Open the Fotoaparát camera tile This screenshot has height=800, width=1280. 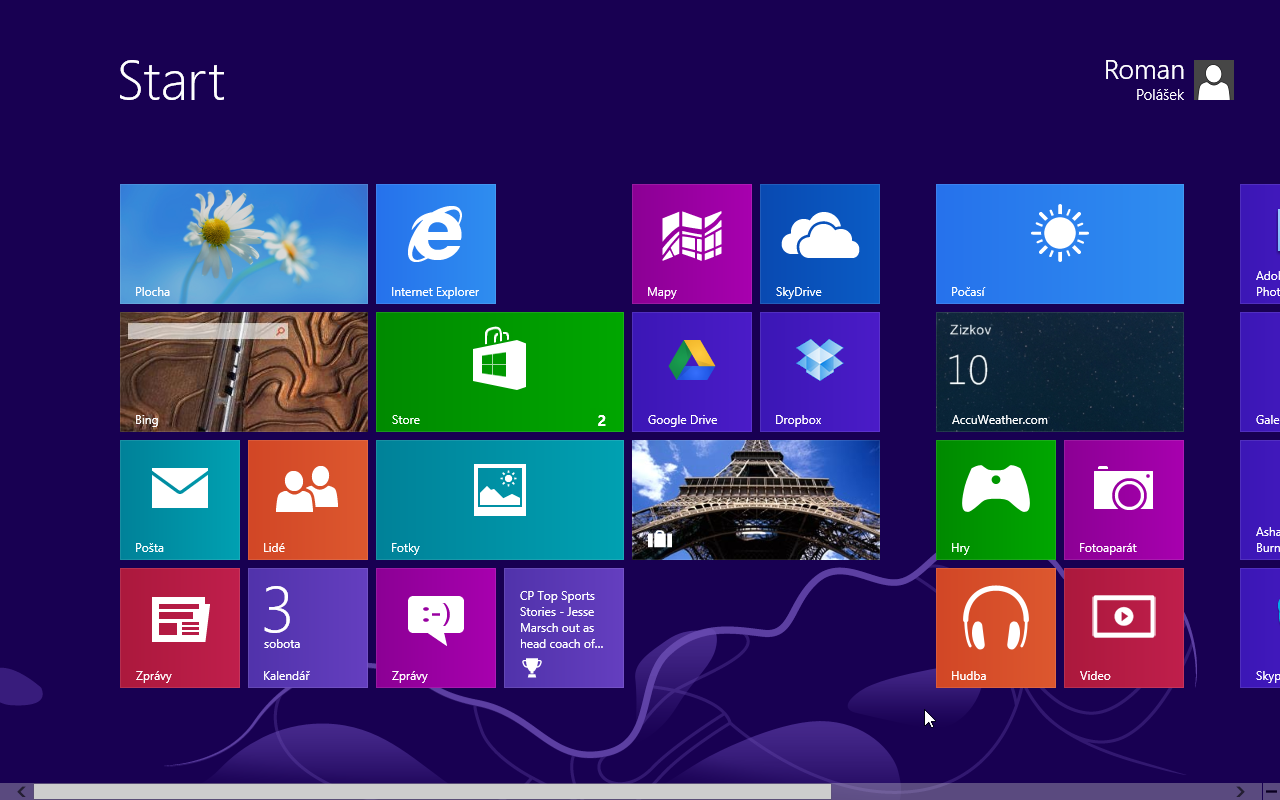click(1124, 500)
